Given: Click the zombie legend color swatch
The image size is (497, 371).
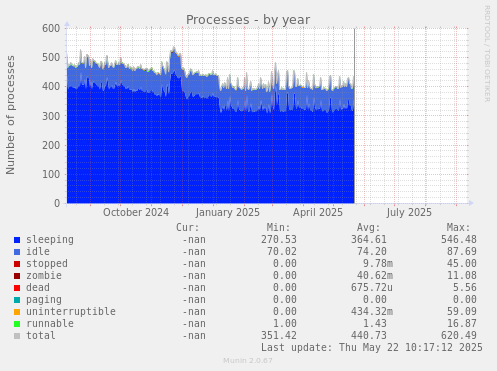Looking at the screenshot, I should click(17, 276).
